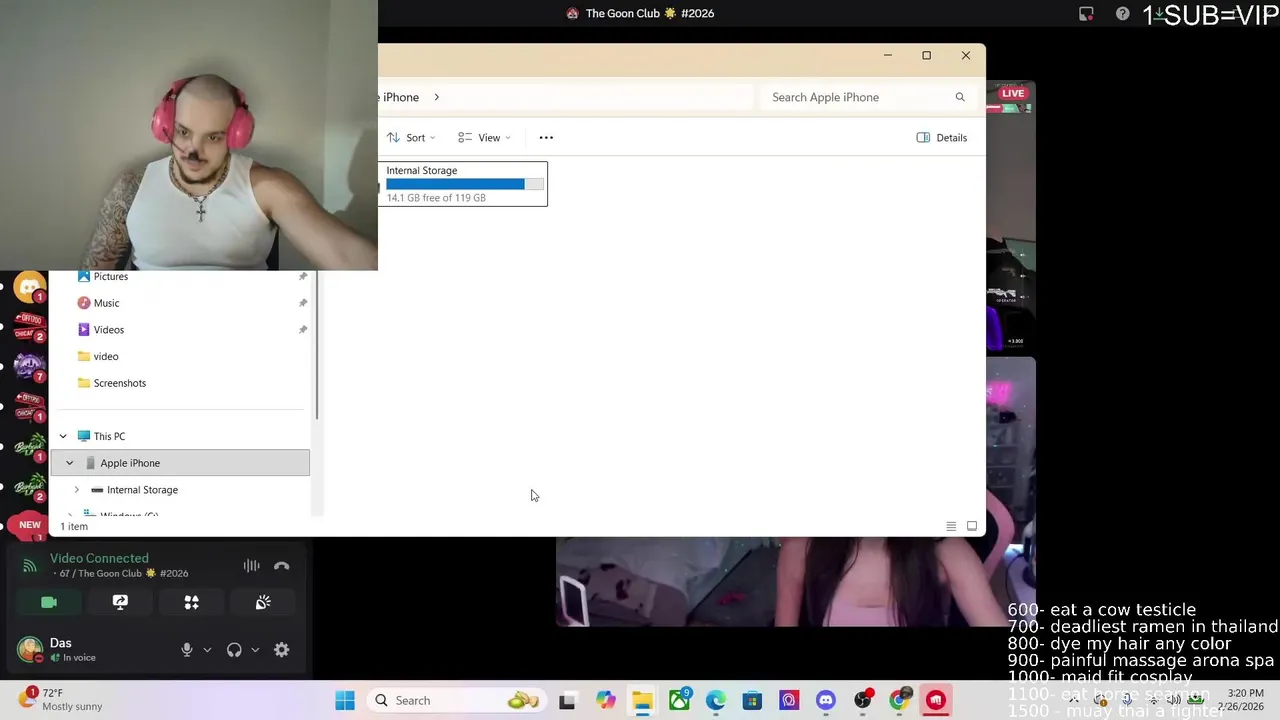Collapse the Apple iPhone tree node
The image size is (1280, 720).
click(69, 463)
